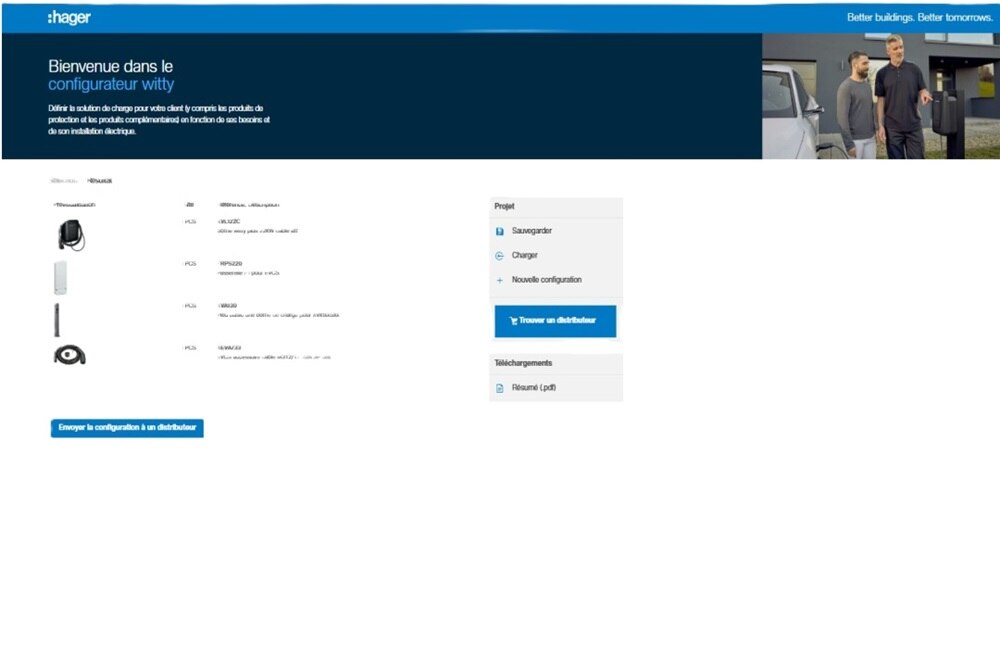Viewport: 1000px width, 667px height.
Task: Open the coiled charging cable image
Action: click(70, 355)
